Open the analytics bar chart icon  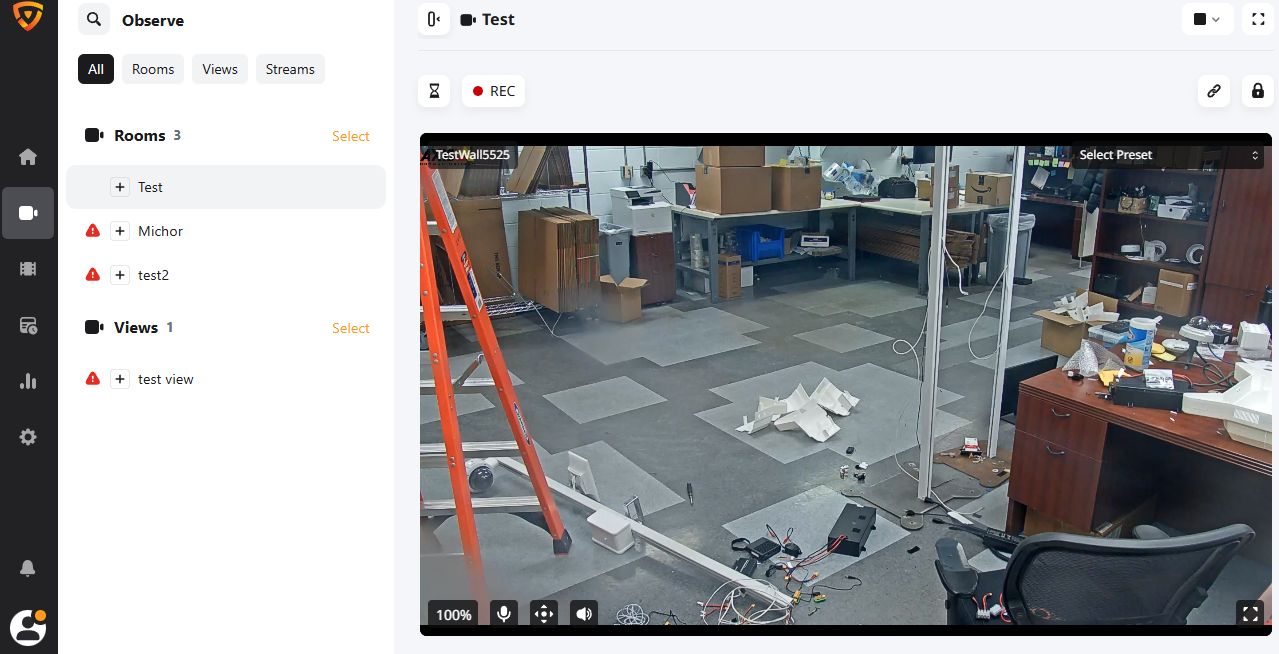click(28, 381)
